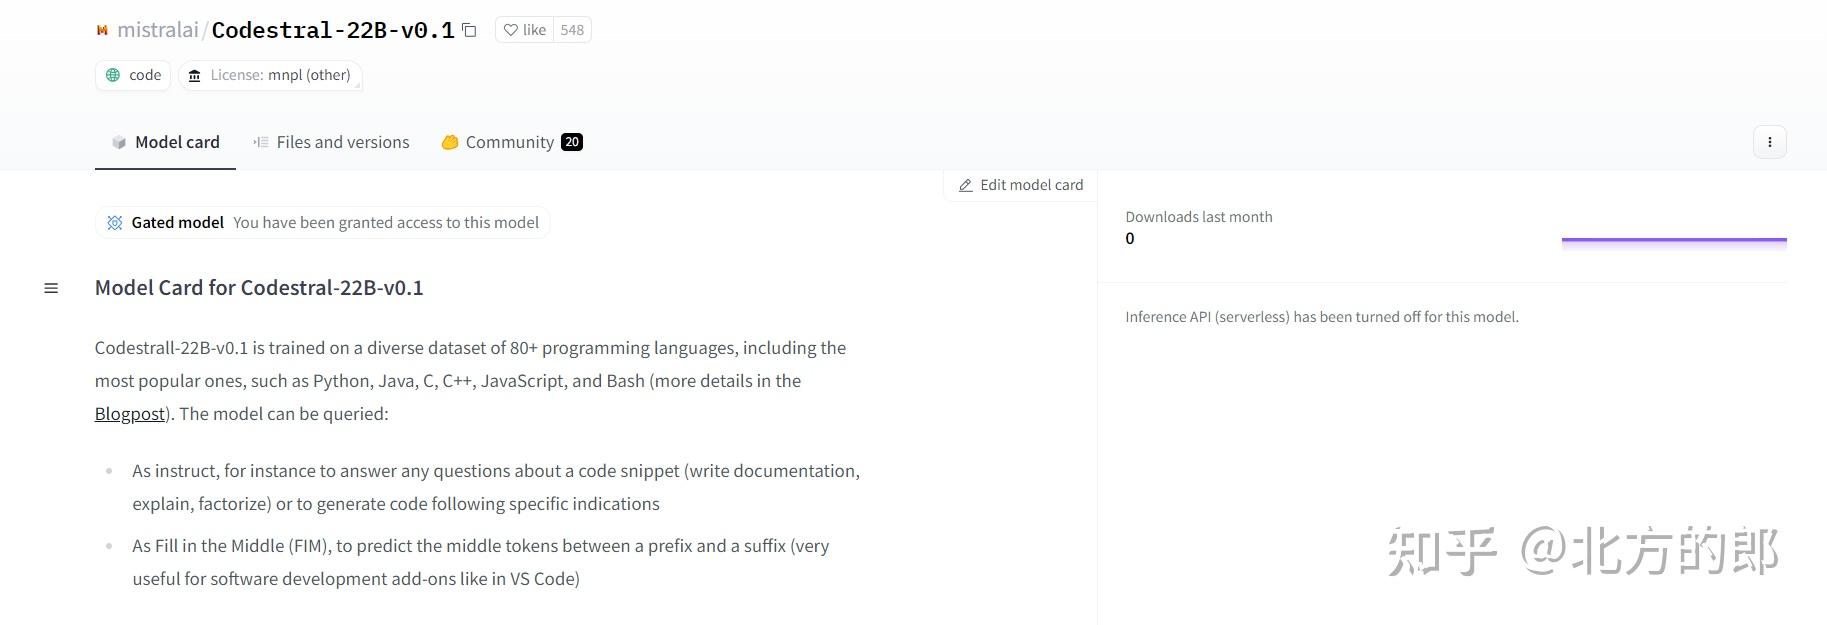The width and height of the screenshot is (1827, 625).
Task: Click the License: mnpl (other) tag
Action: coord(270,75)
